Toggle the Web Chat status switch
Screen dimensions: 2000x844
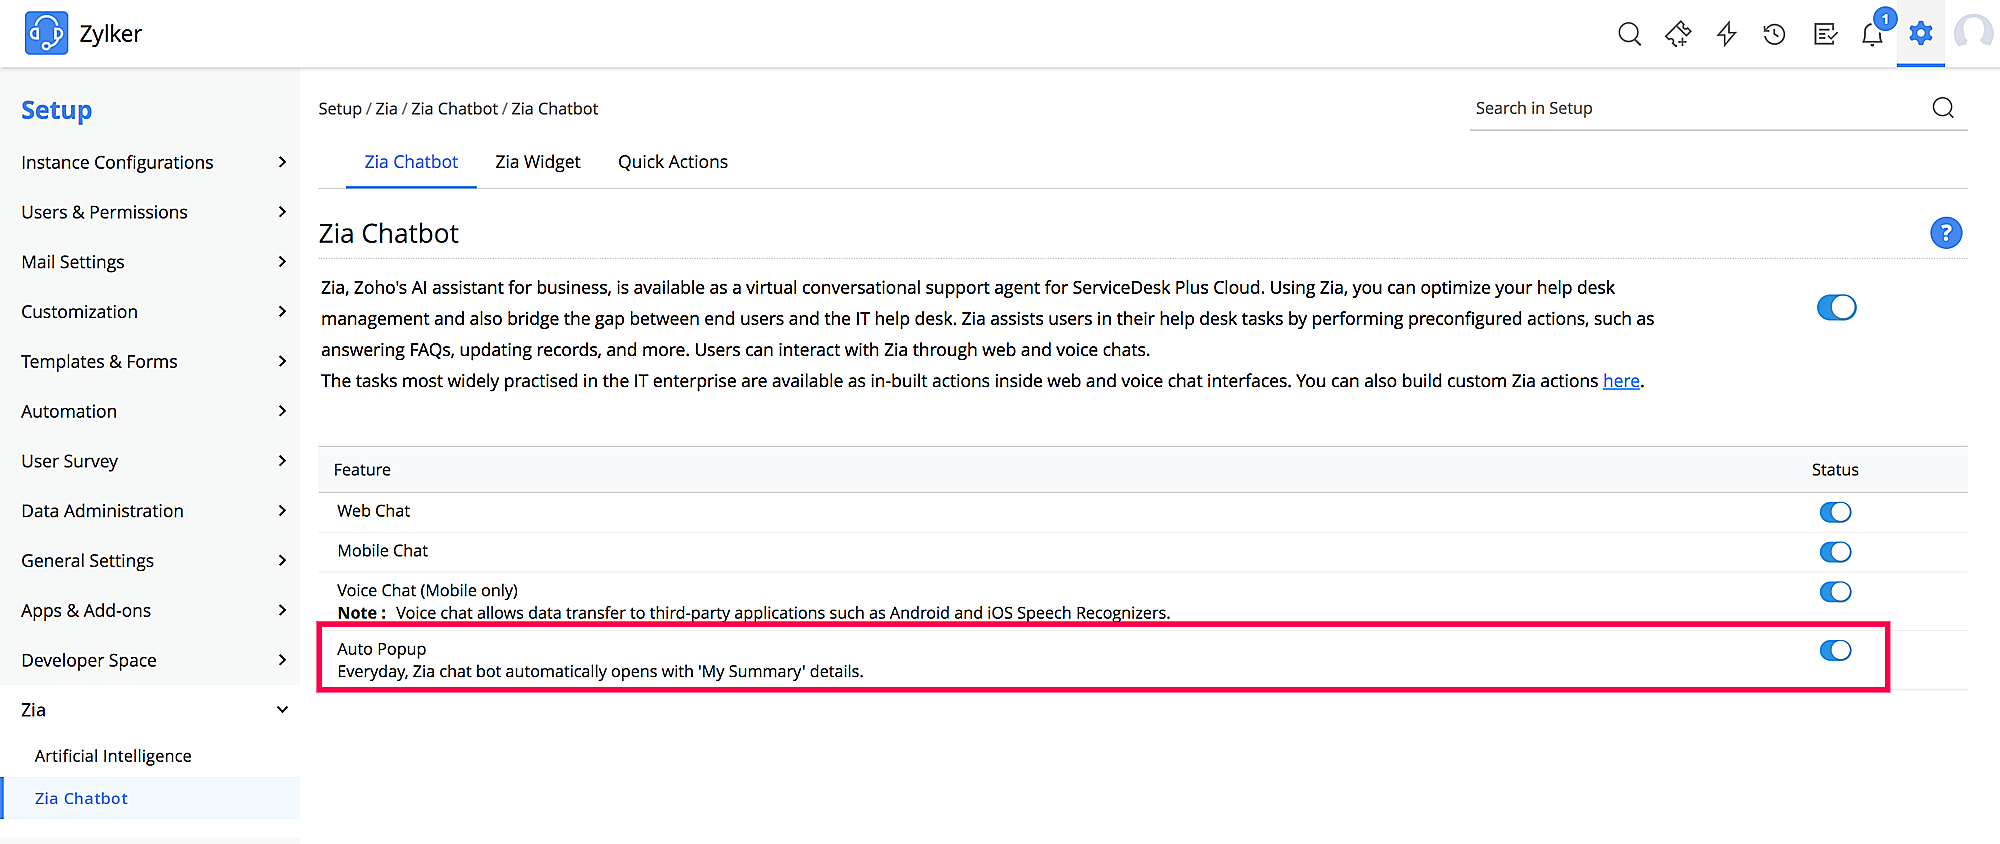(x=1835, y=512)
